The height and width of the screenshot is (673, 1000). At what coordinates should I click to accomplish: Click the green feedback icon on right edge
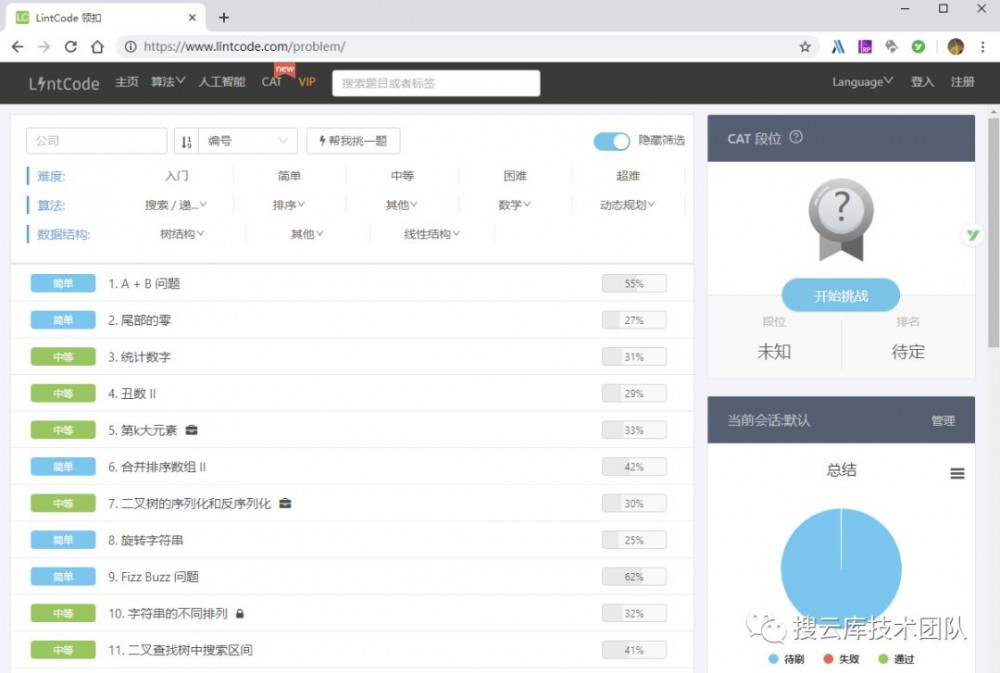[x=972, y=235]
